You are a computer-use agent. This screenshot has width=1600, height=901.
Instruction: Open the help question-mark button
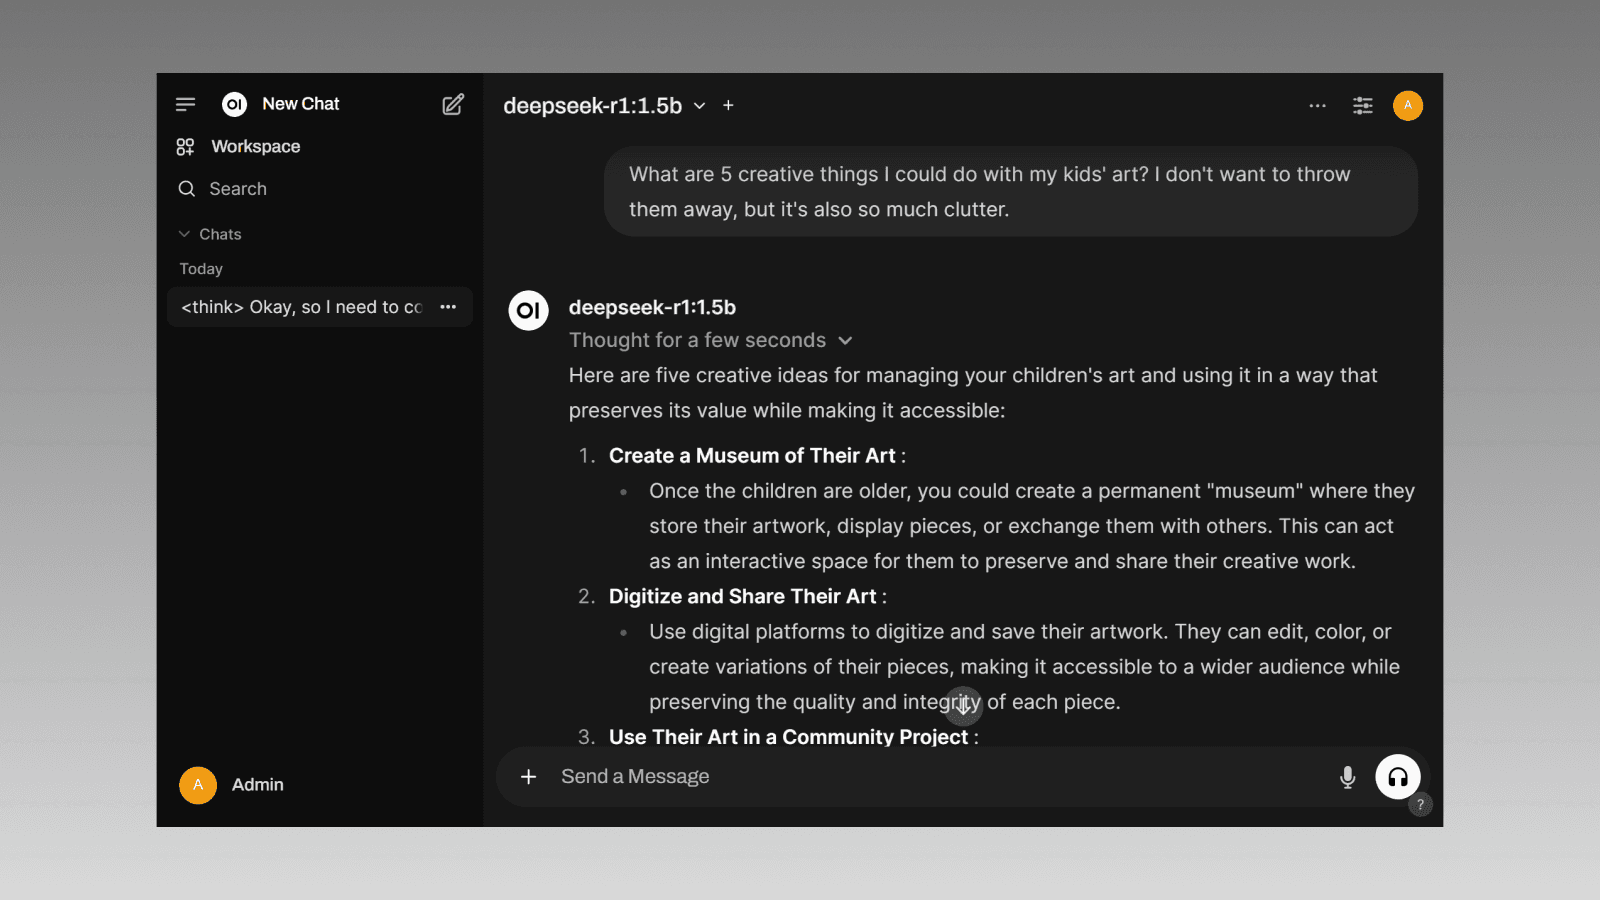(x=1420, y=804)
